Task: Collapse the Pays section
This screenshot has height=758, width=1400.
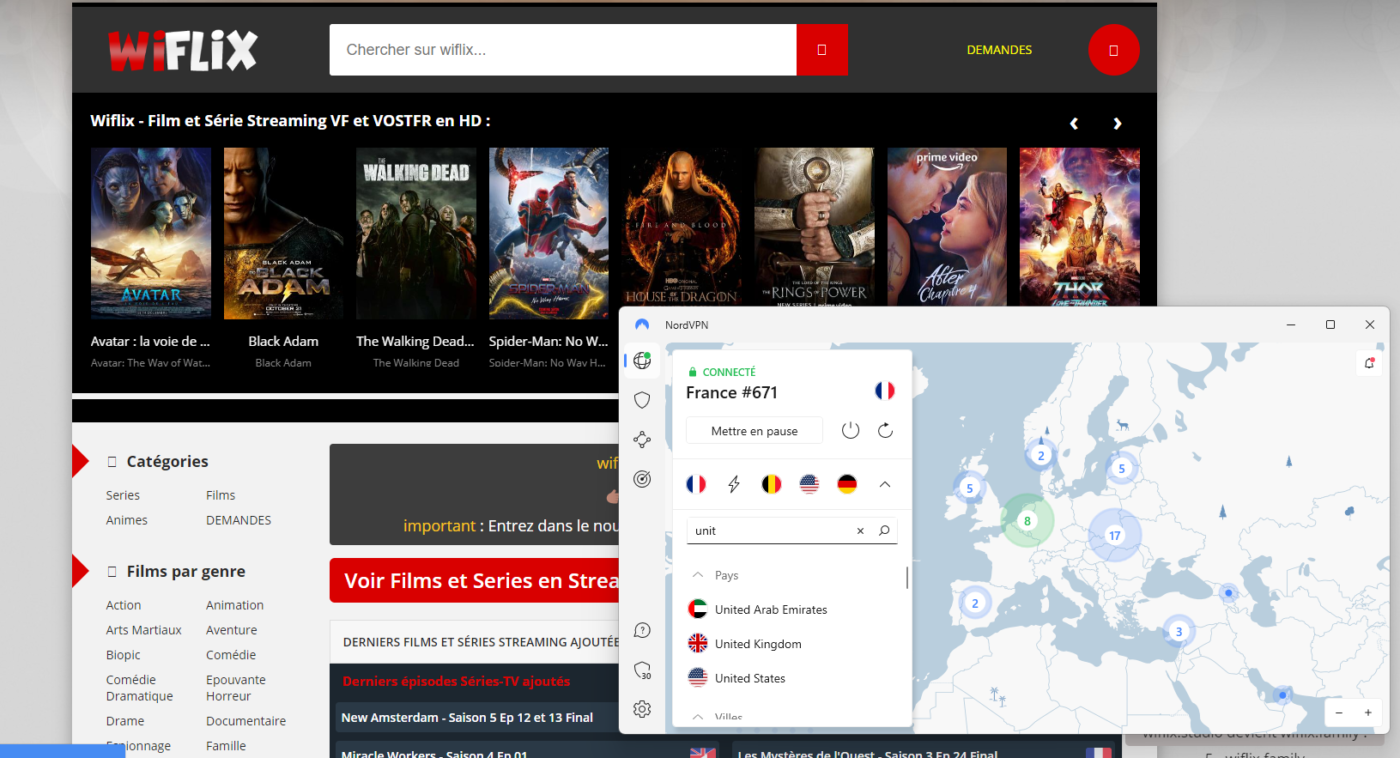Action: [698, 575]
